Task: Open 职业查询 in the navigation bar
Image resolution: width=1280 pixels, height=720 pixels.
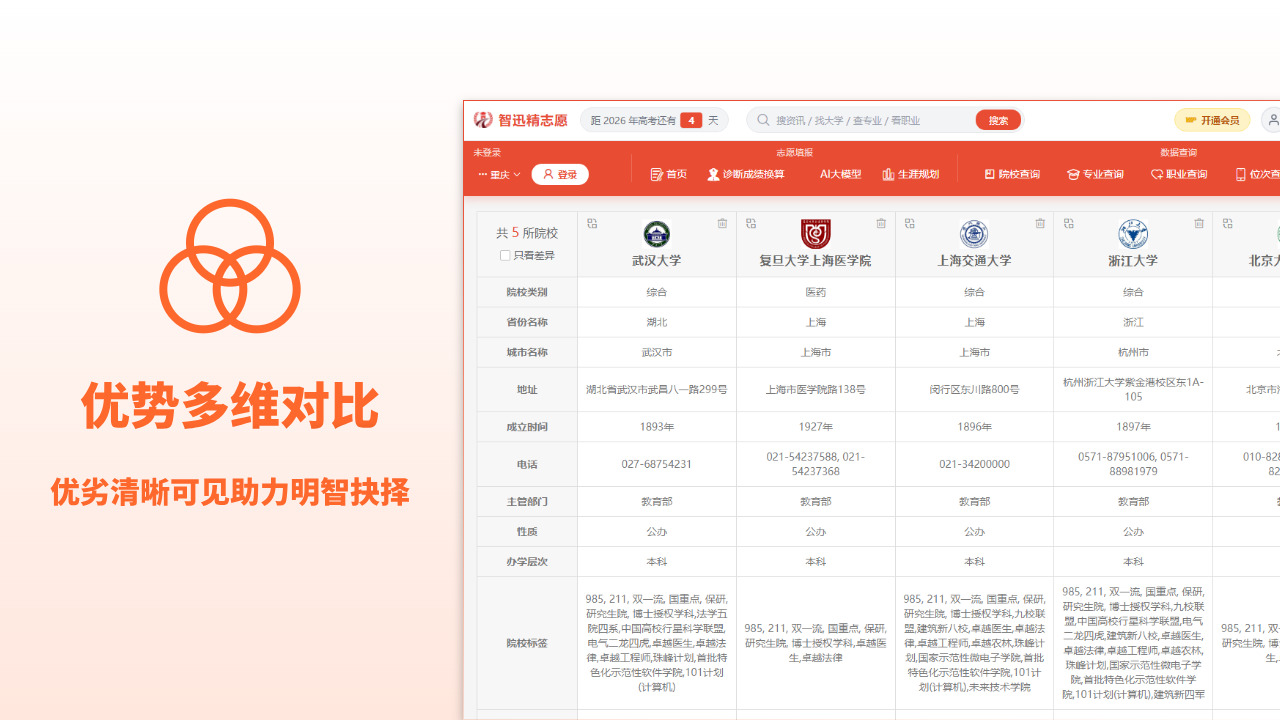Action: pos(1179,174)
